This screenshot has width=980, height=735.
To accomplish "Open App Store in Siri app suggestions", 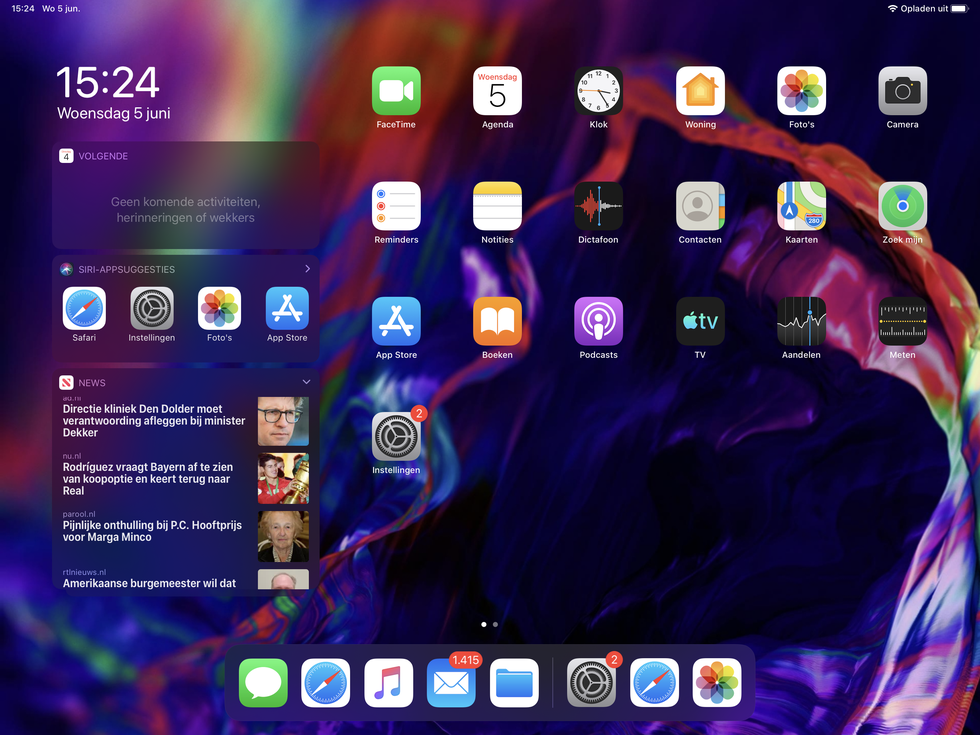I will pos(288,308).
